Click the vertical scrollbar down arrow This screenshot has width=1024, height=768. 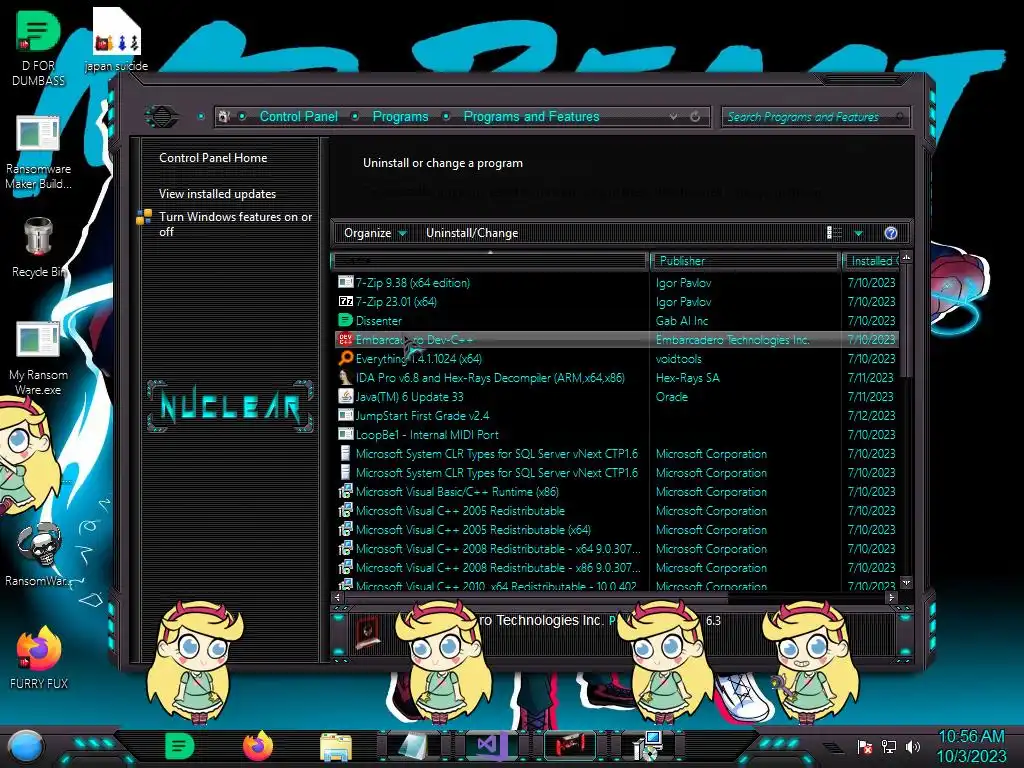click(906, 582)
